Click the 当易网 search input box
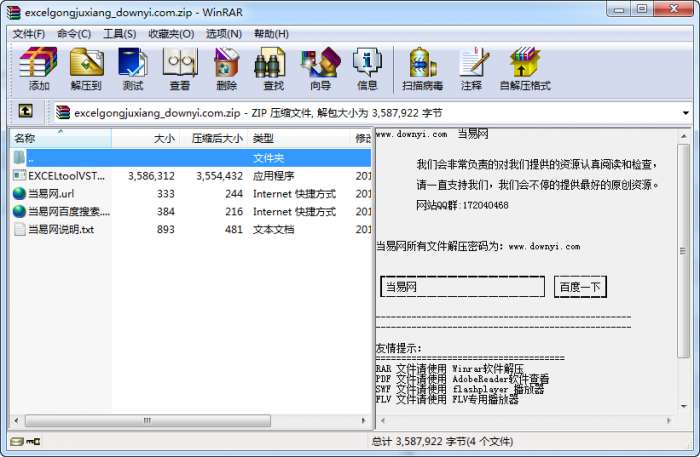 [x=462, y=287]
